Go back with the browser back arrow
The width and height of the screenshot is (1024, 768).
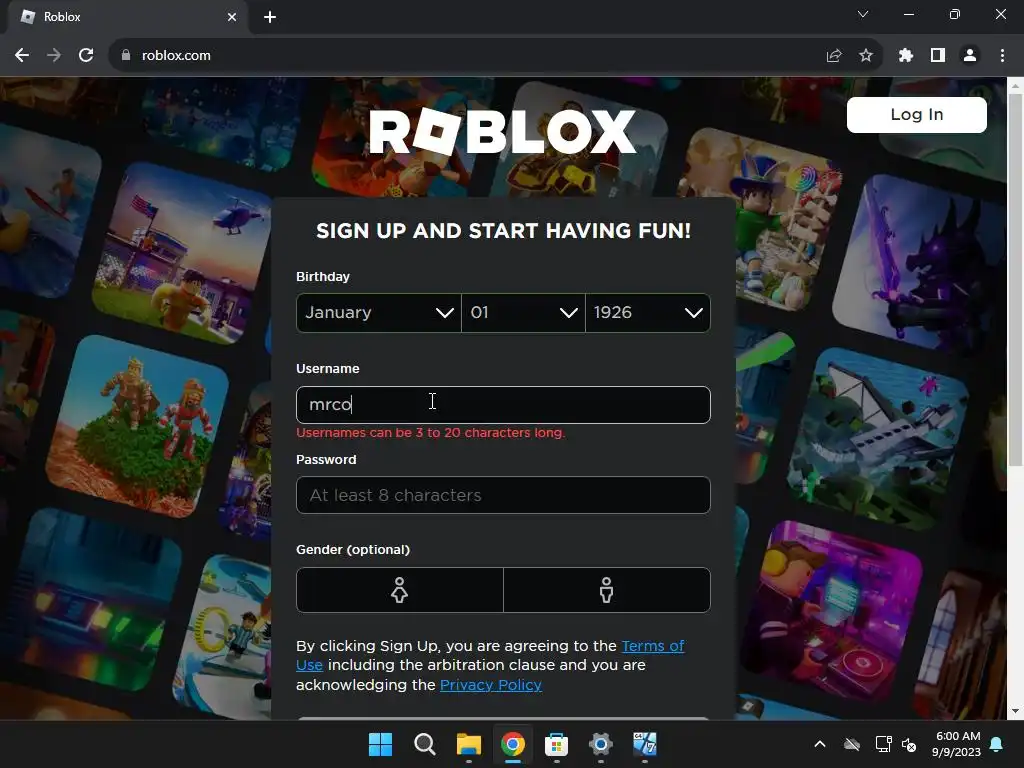pyautogui.click(x=22, y=56)
